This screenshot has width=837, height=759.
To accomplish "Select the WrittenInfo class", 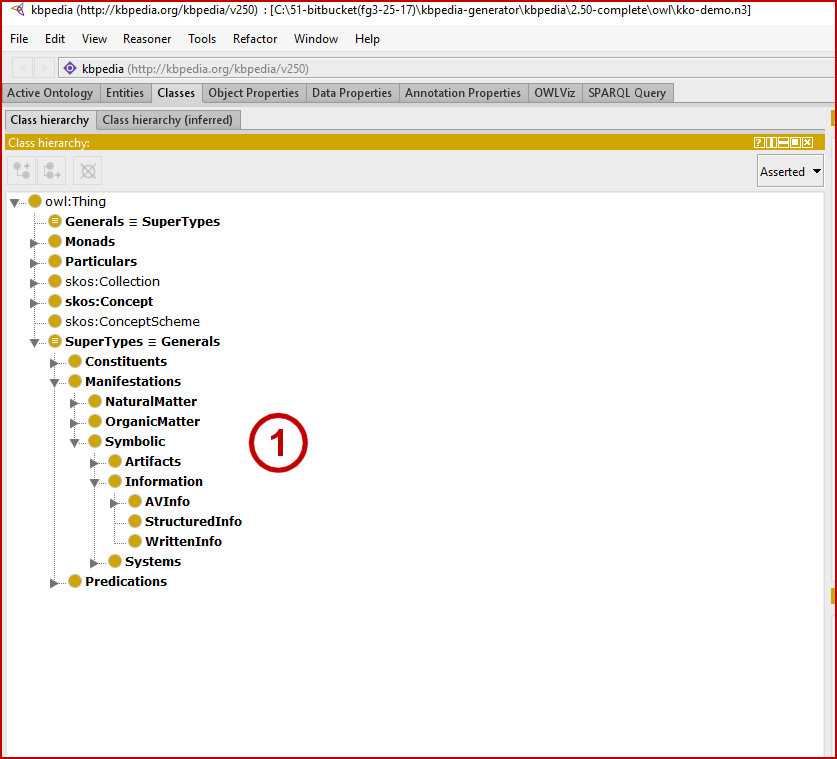I will click(183, 541).
